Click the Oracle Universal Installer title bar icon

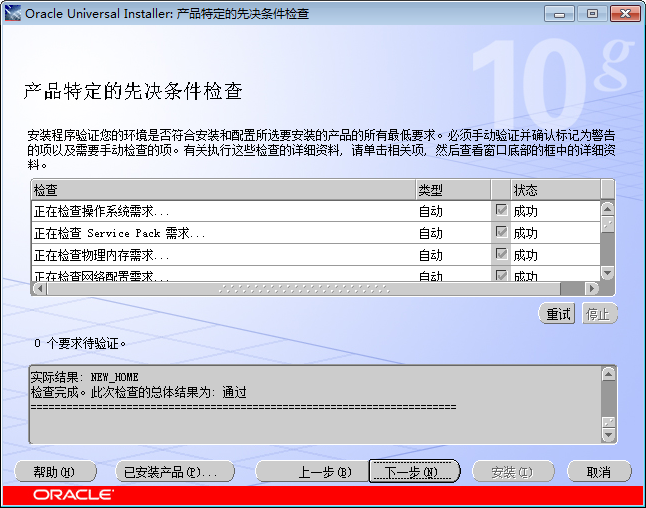12,13
